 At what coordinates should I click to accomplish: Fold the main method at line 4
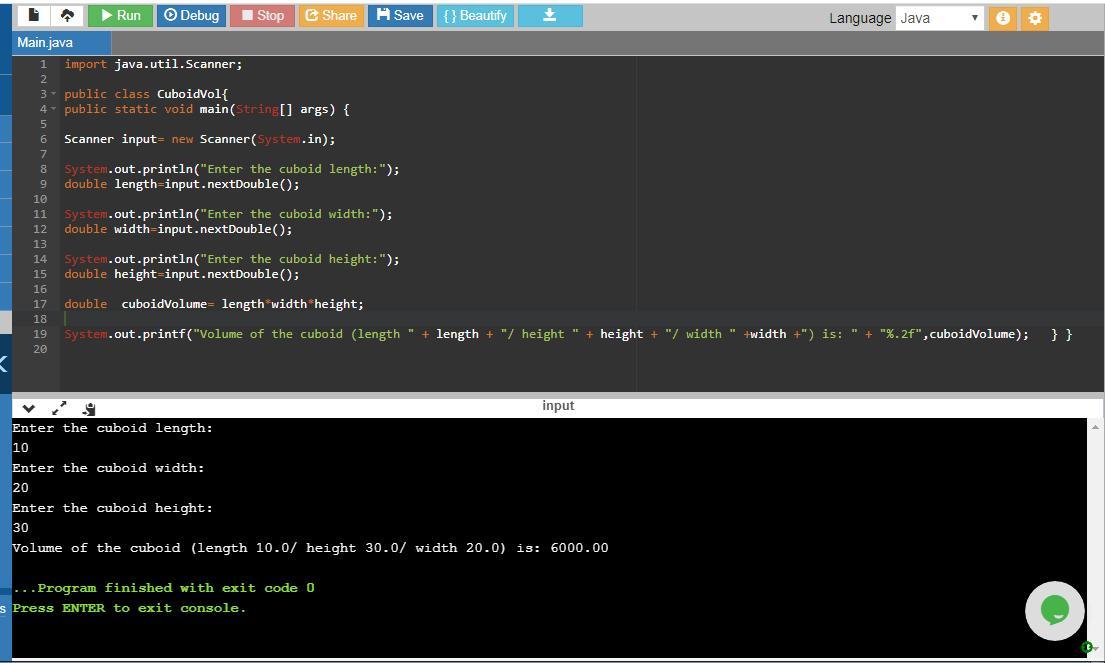click(54, 109)
